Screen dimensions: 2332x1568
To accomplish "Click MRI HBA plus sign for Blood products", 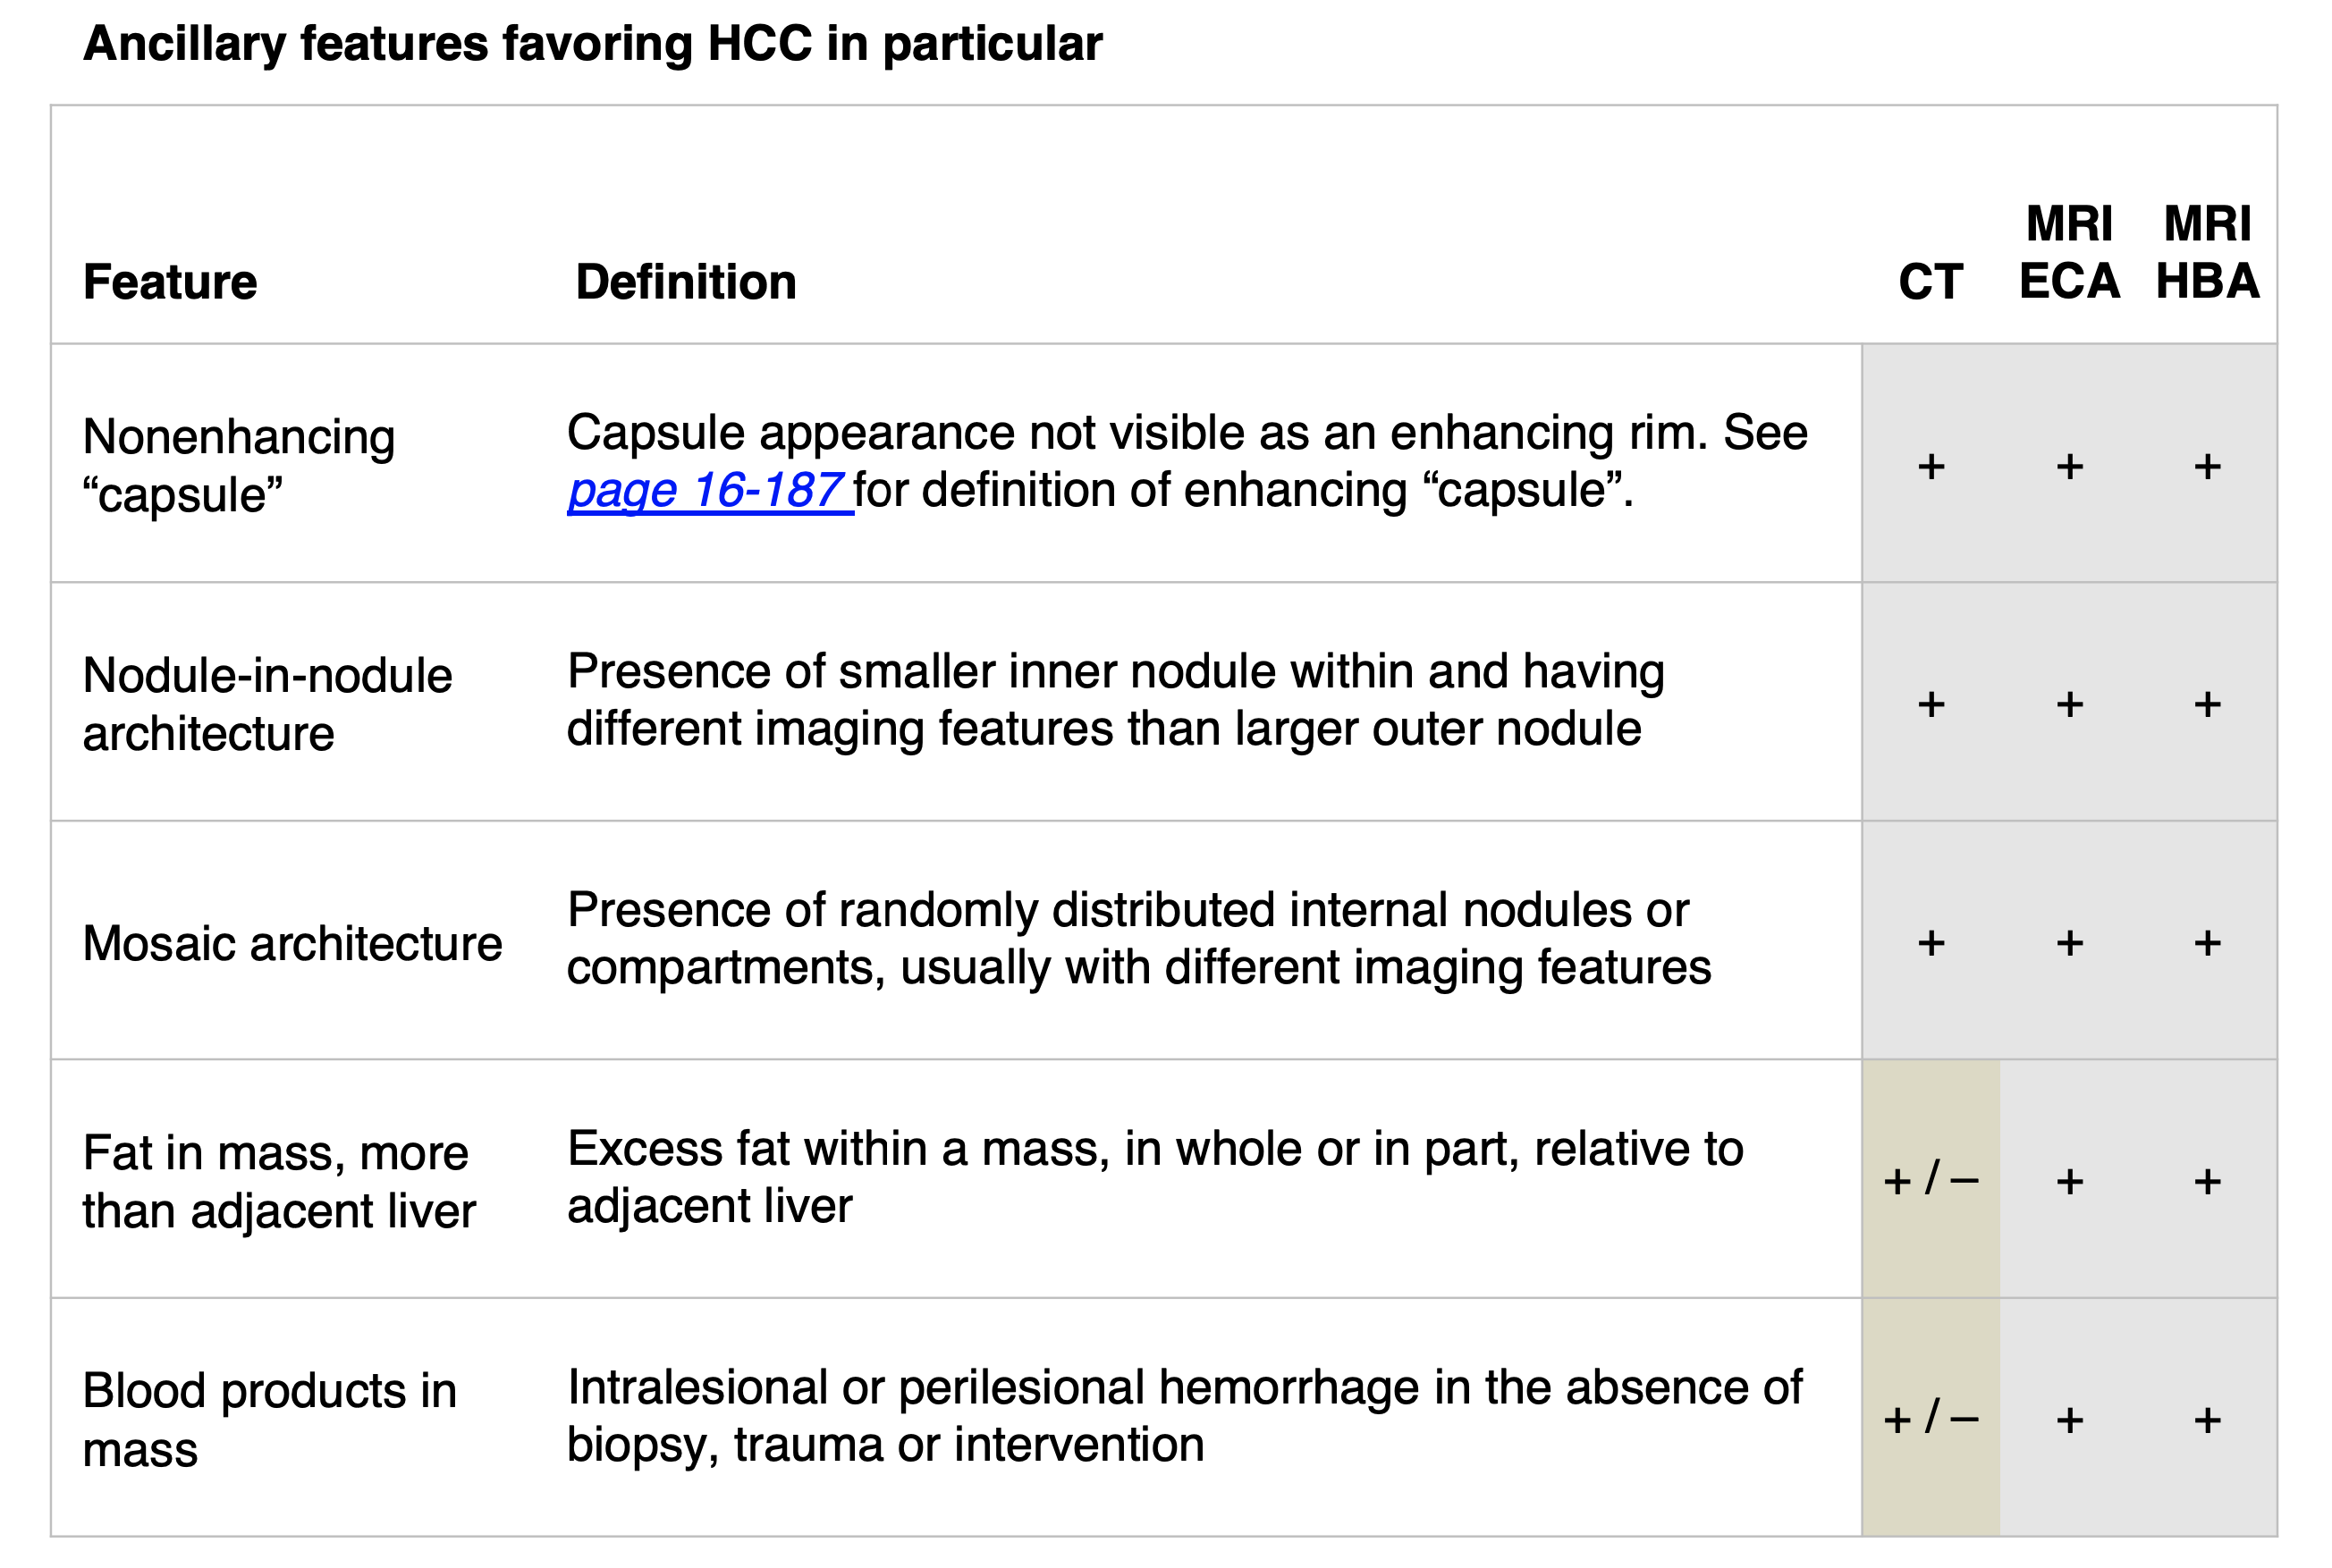I will pos(2207,1420).
